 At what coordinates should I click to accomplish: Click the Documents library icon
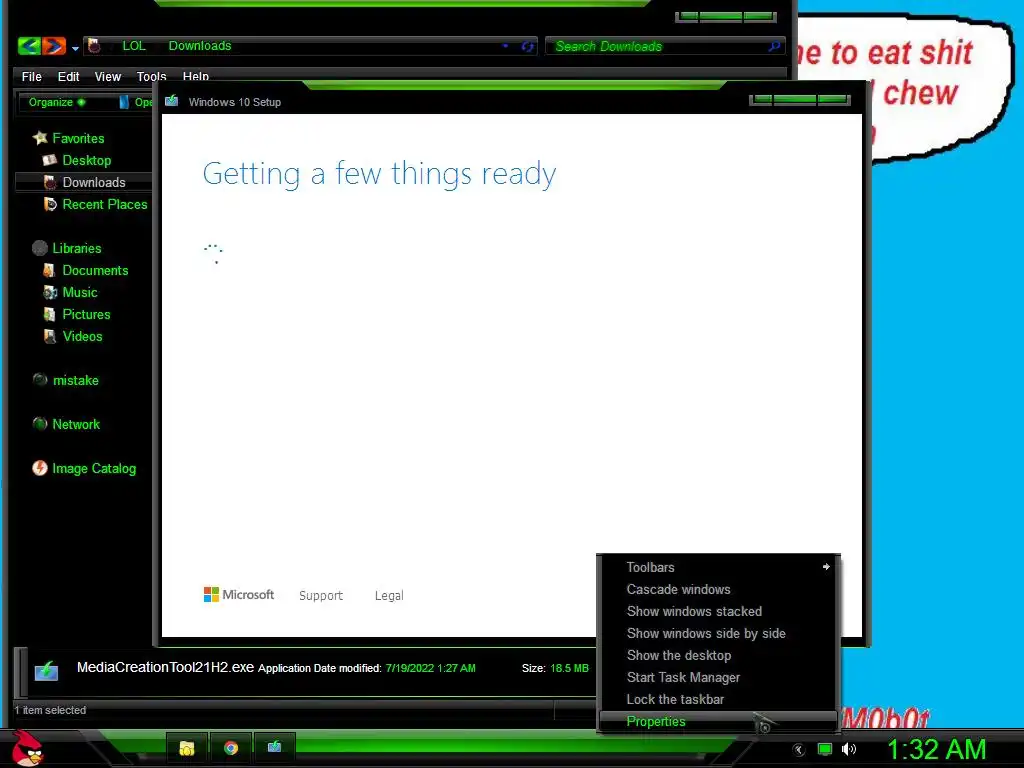(x=50, y=270)
